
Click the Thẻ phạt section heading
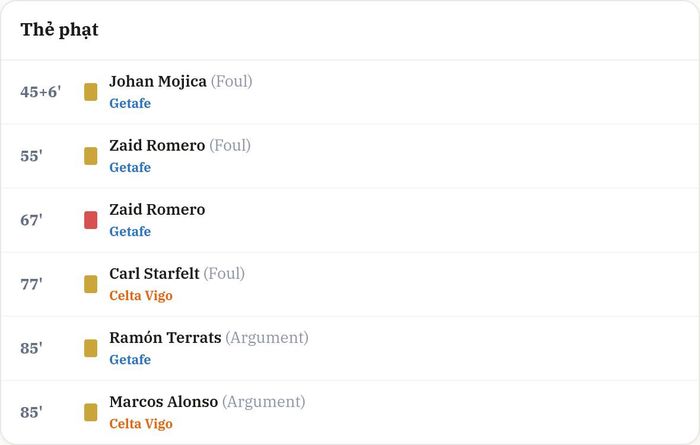click(59, 30)
